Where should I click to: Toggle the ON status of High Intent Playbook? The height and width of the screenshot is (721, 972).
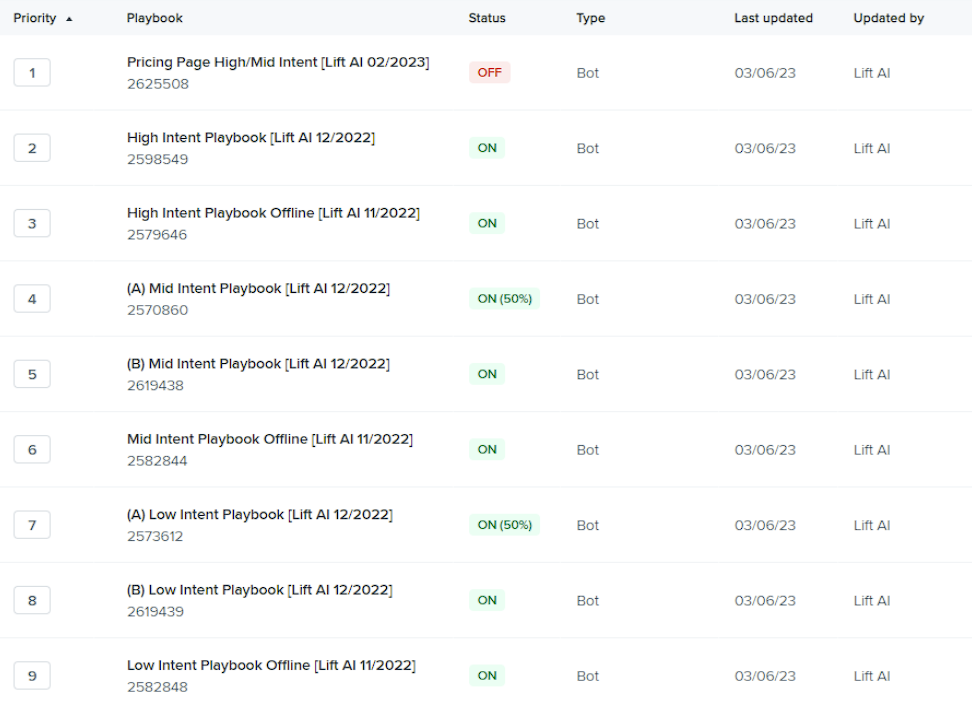tap(487, 147)
